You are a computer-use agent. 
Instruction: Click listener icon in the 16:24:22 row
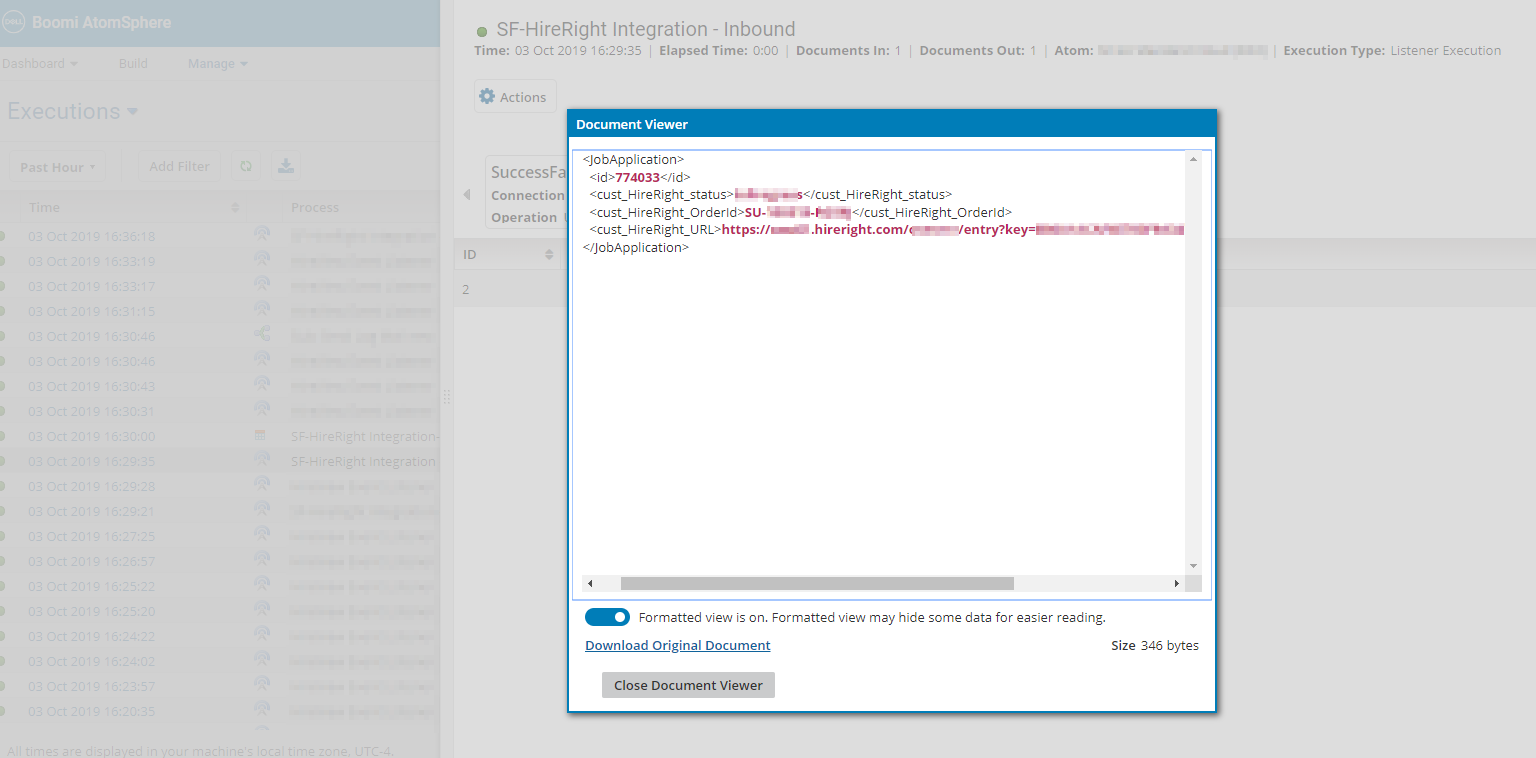click(x=261, y=635)
